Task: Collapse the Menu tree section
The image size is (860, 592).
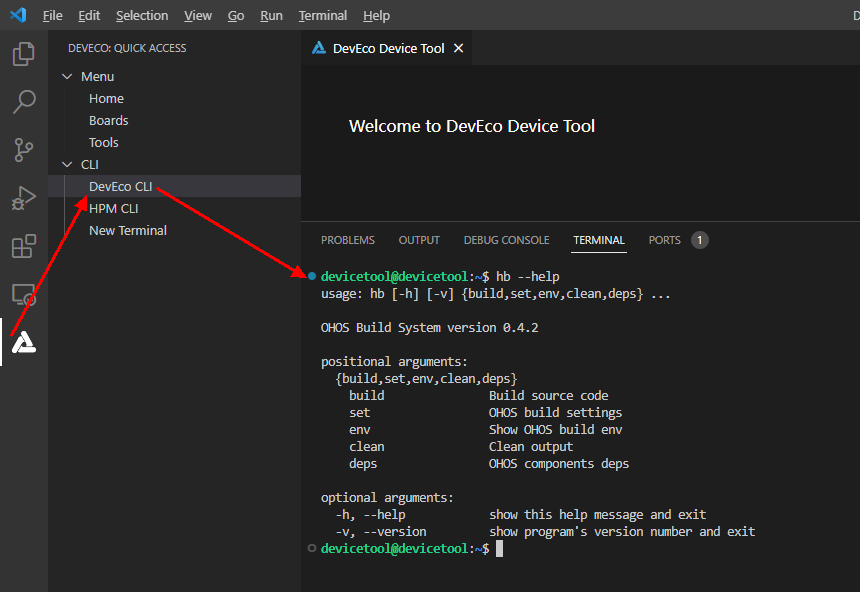Action: [67, 77]
